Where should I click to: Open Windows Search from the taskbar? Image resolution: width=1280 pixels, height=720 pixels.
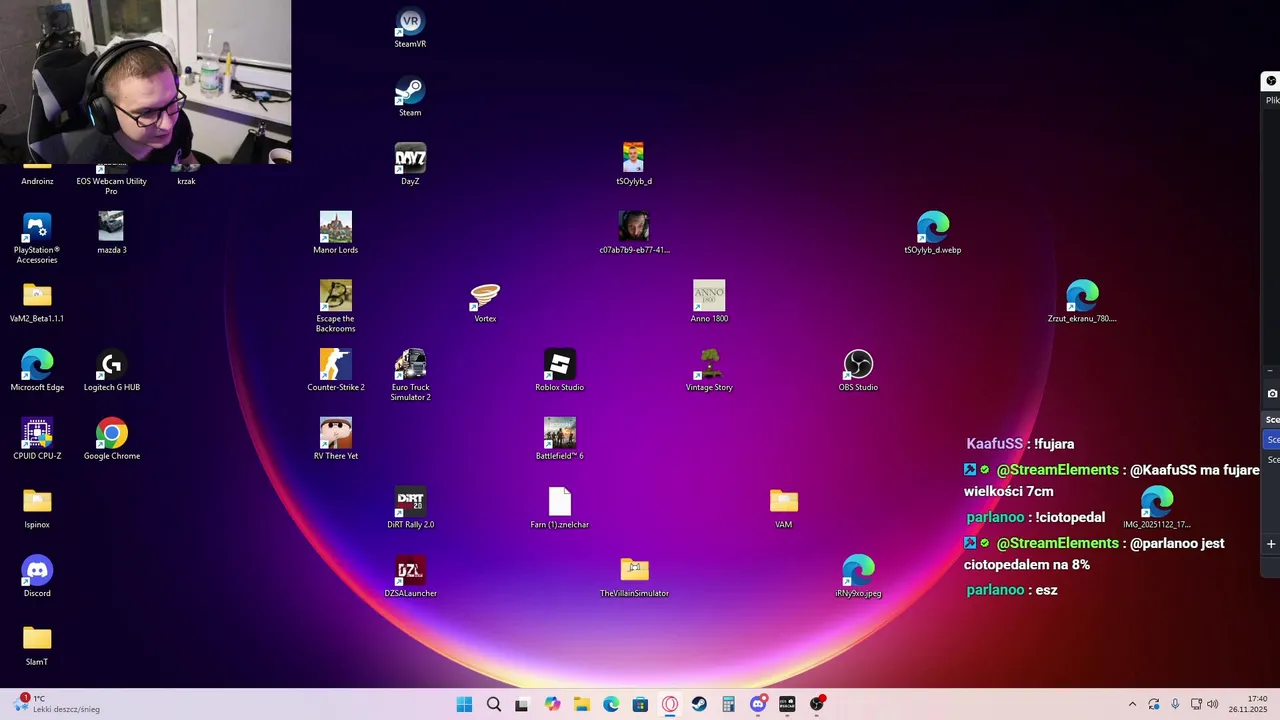click(493, 704)
